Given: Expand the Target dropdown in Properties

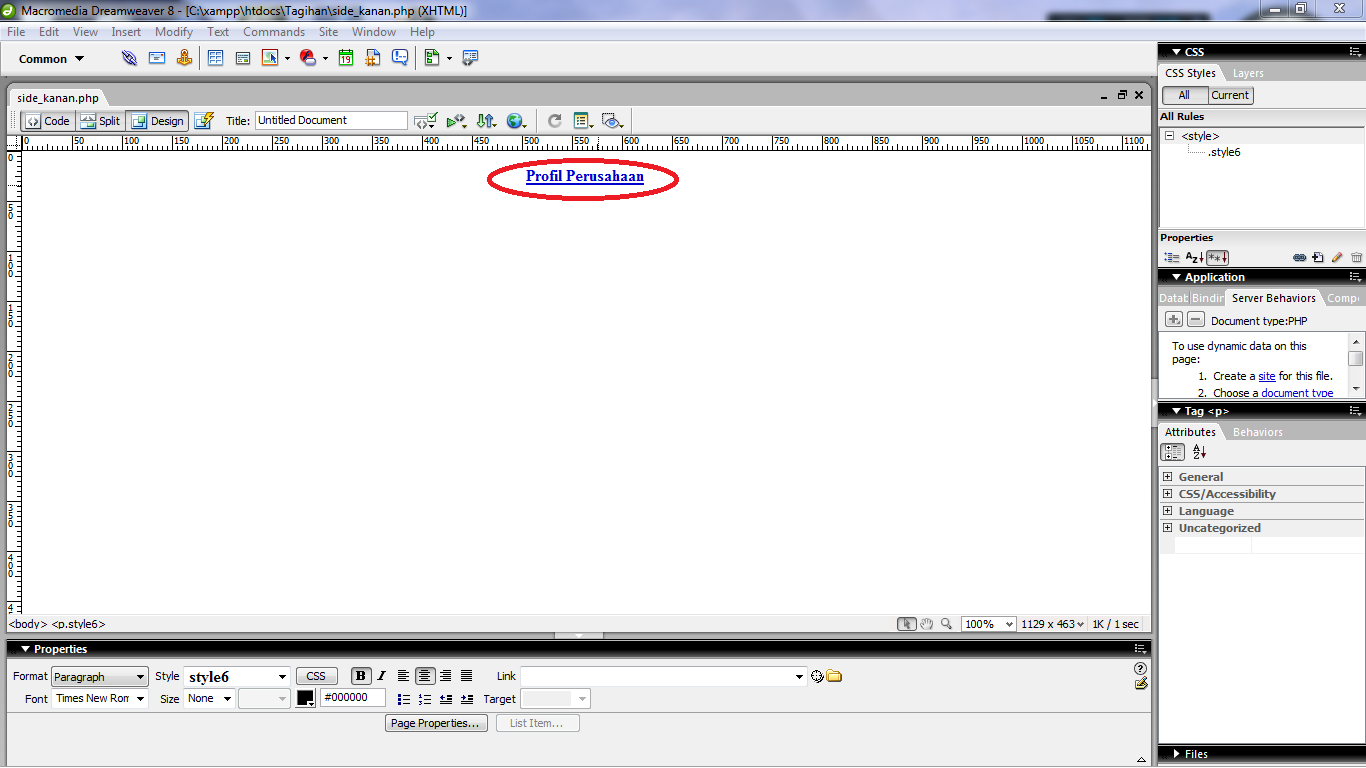Looking at the screenshot, I should click(x=580, y=698).
